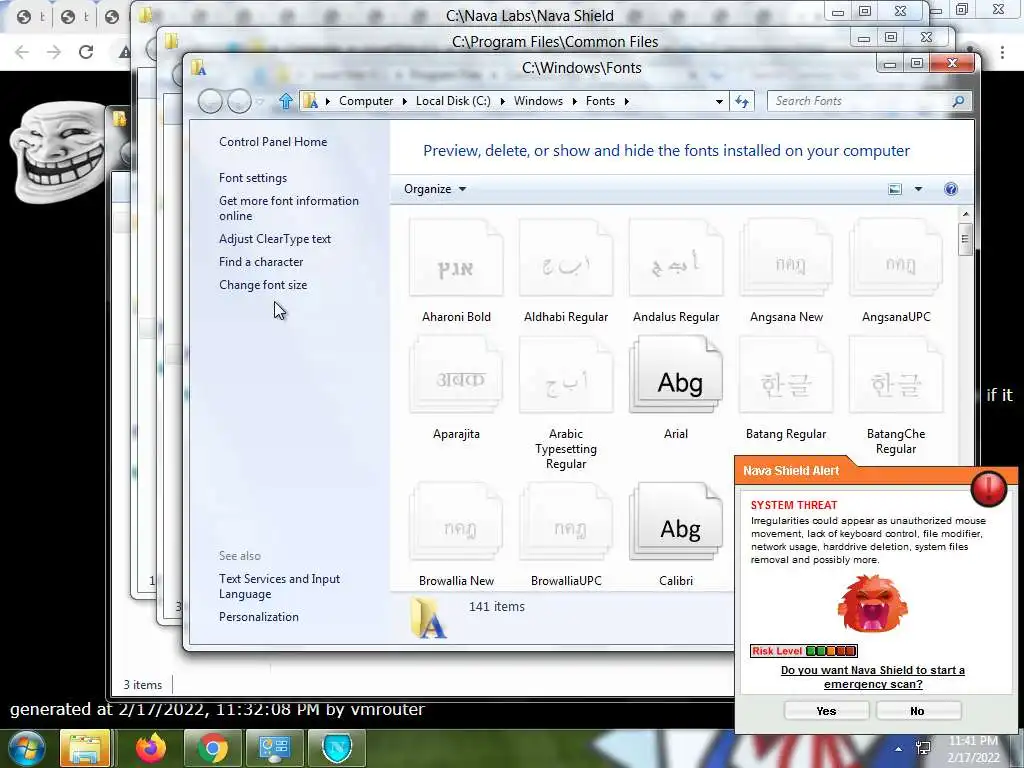Click Yes in Nava Shield Alert
1024x768 pixels.
pos(826,711)
